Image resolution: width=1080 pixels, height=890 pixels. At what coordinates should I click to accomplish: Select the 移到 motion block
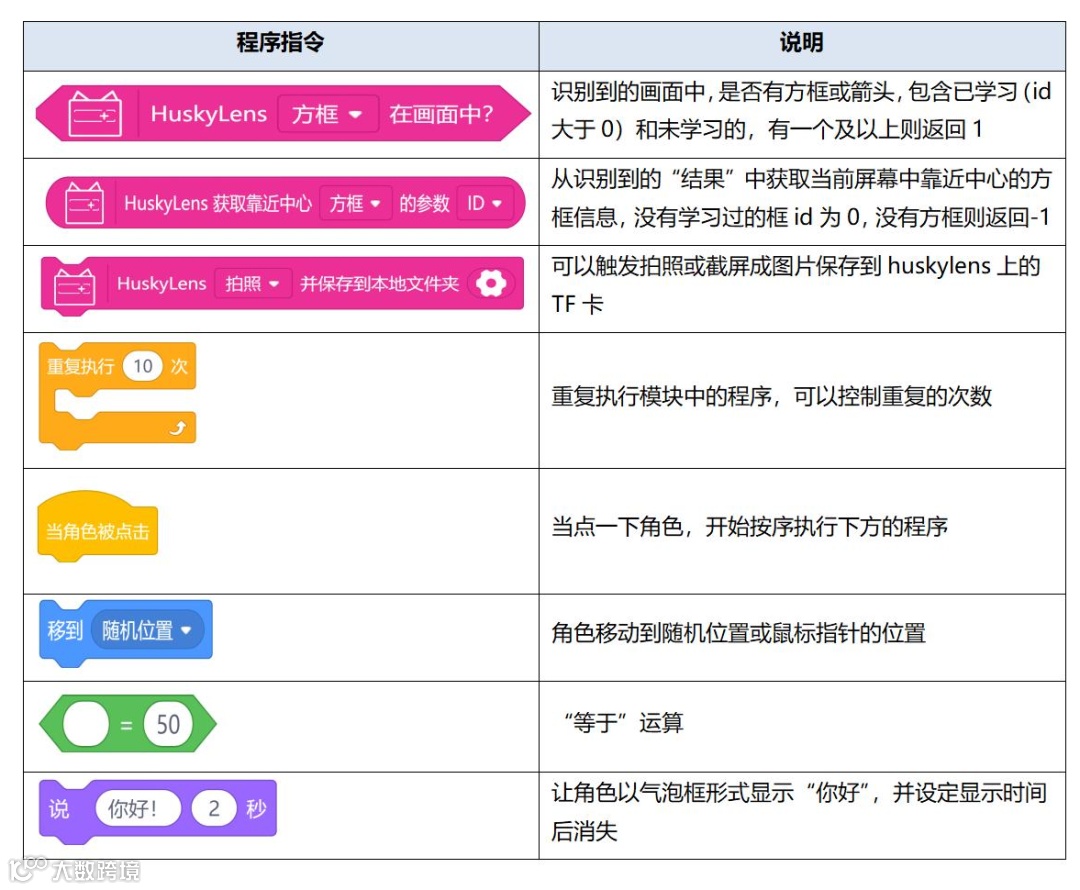point(125,633)
